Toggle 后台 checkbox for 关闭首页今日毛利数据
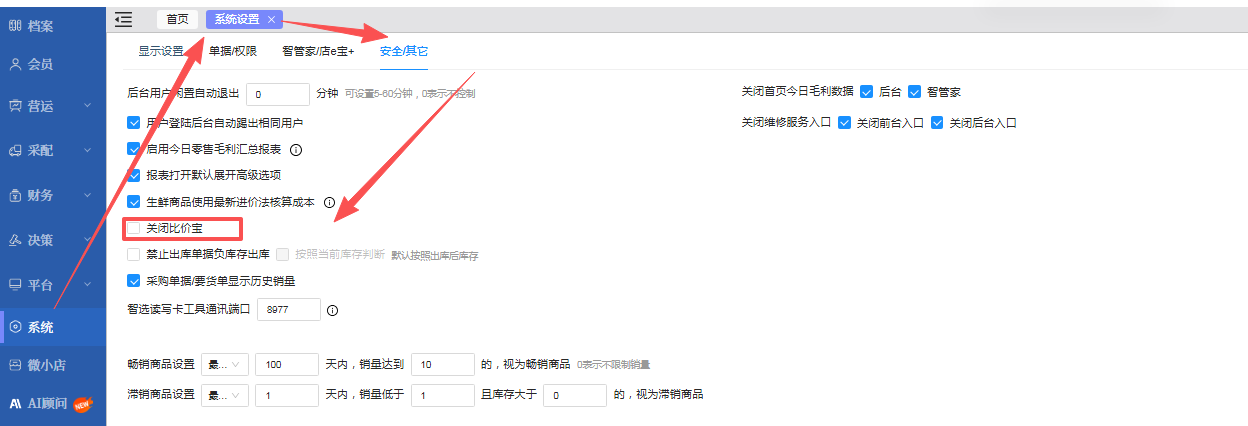This screenshot has height=426, width=1248. (866, 92)
